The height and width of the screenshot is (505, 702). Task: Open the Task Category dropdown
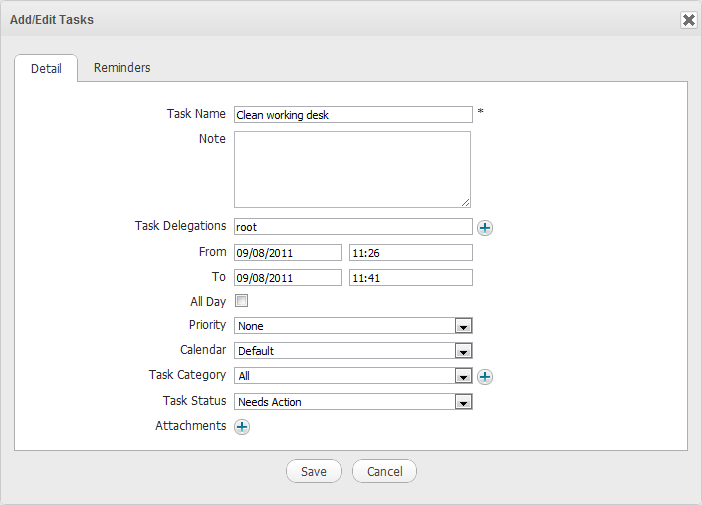(x=462, y=377)
